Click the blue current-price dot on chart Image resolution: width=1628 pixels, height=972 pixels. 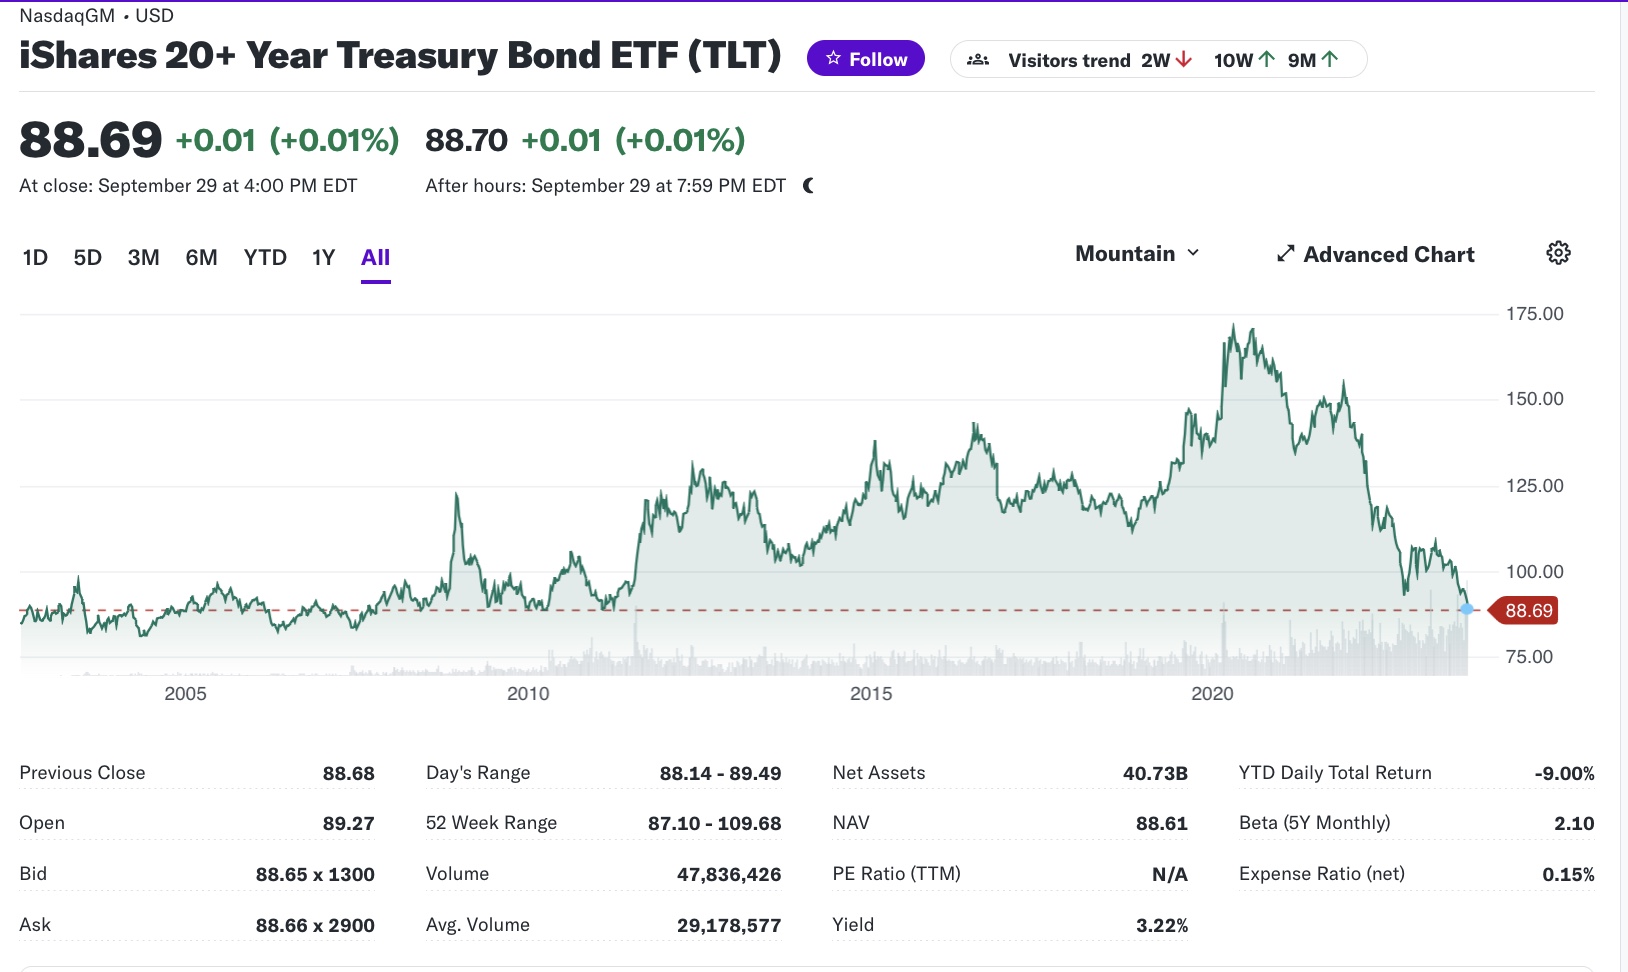point(1466,609)
